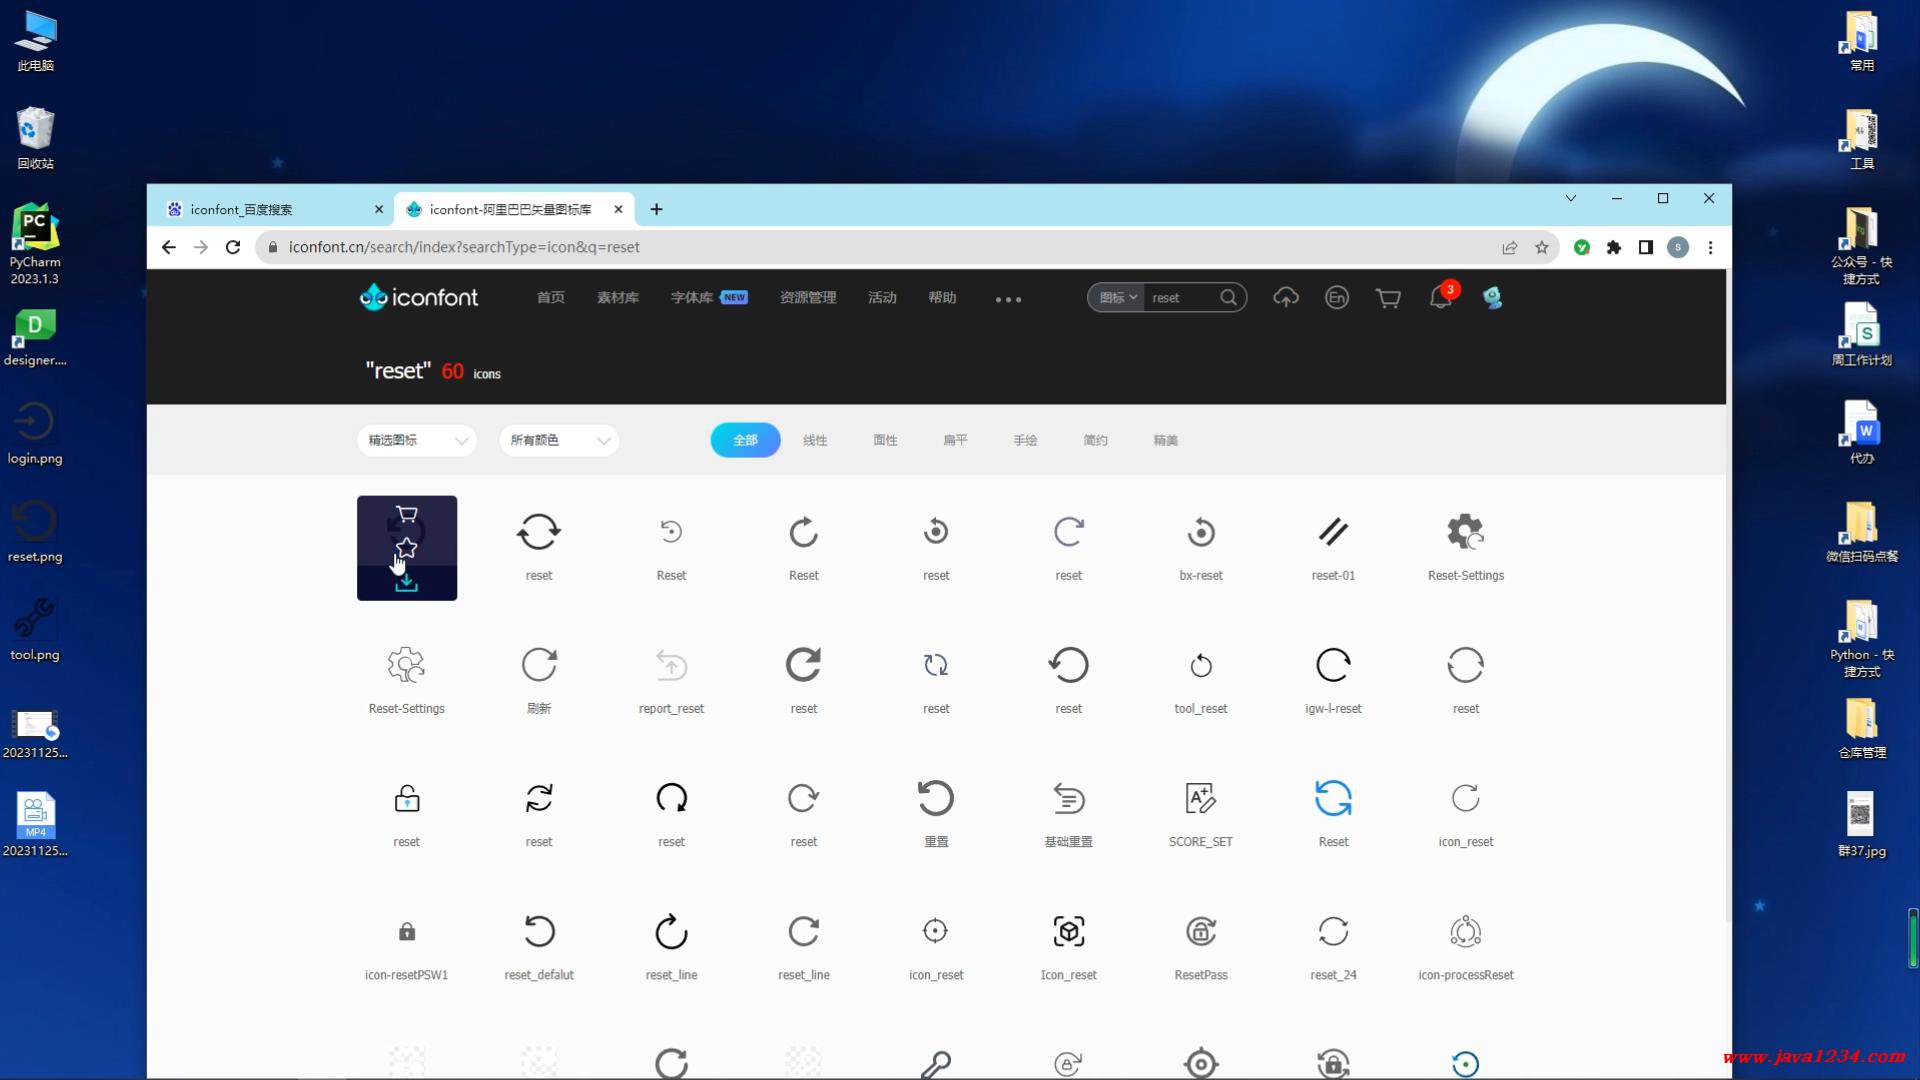The width and height of the screenshot is (1920, 1080).
Task: Switch language with the En icon
Action: point(1336,297)
